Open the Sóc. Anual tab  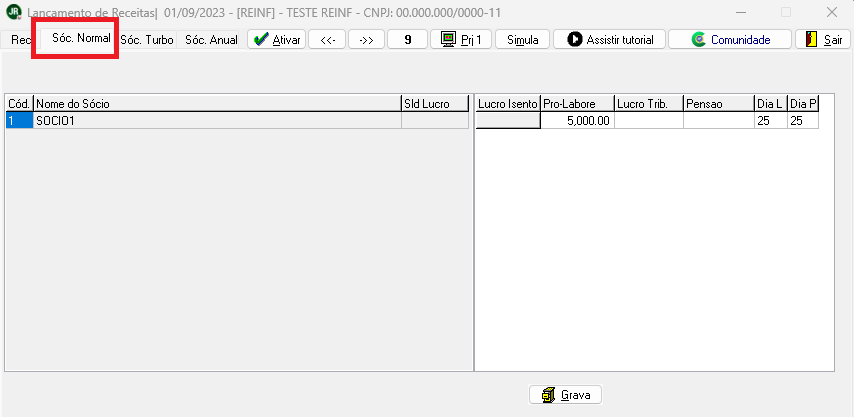click(211, 40)
